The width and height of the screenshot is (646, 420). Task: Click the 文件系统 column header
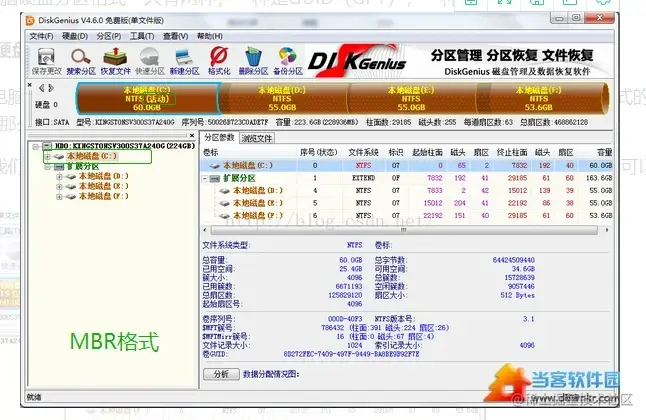pos(363,153)
